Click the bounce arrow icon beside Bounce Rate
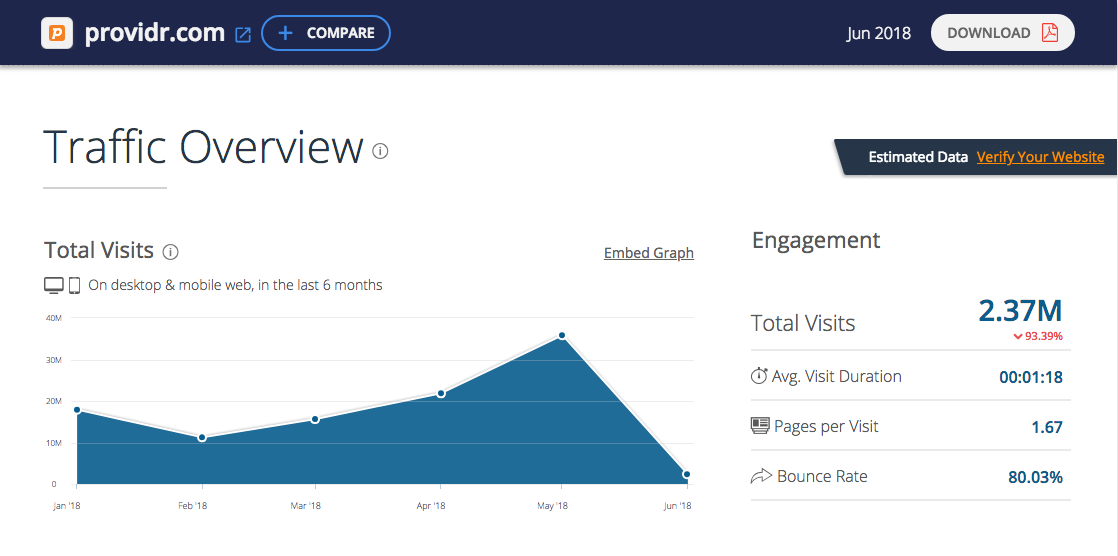This screenshot has width=1118, height=556. 761,477
